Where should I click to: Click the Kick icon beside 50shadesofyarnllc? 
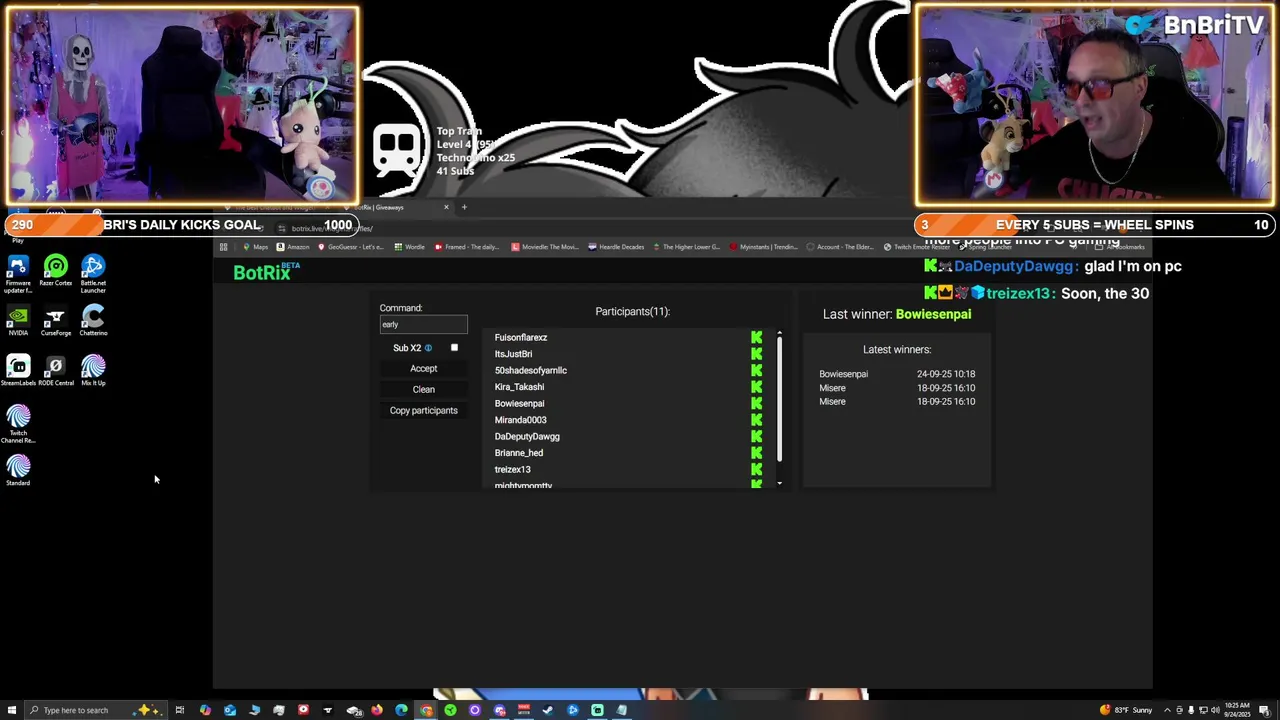point(757,371)
